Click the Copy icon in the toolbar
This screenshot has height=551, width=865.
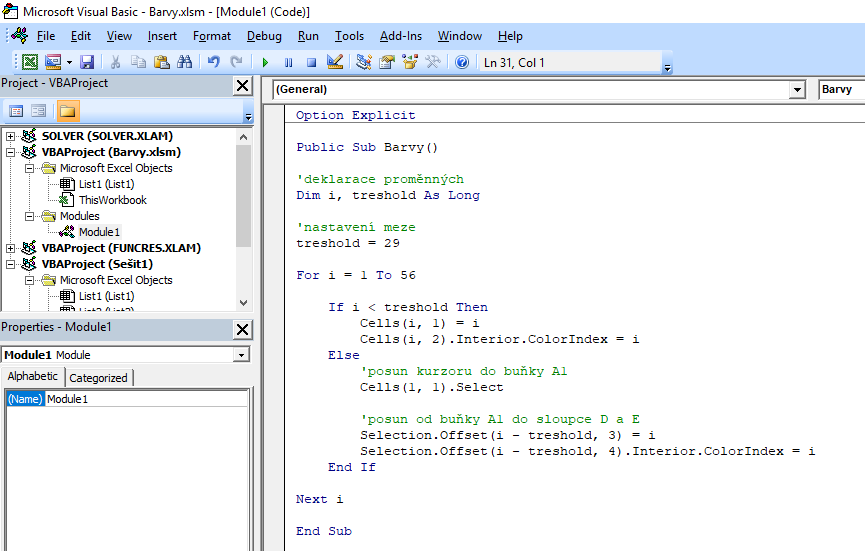(x=138, y=62)
